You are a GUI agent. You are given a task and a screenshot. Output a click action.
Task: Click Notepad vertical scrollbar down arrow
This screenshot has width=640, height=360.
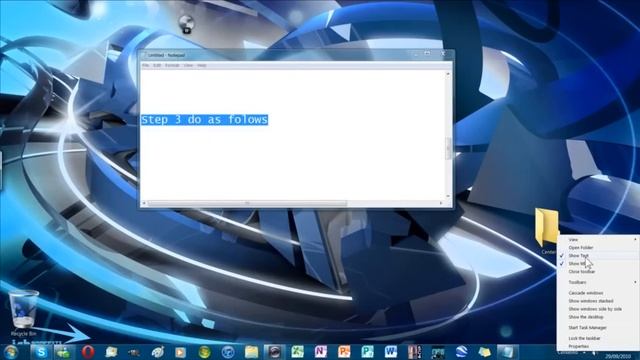coord(448,196)
